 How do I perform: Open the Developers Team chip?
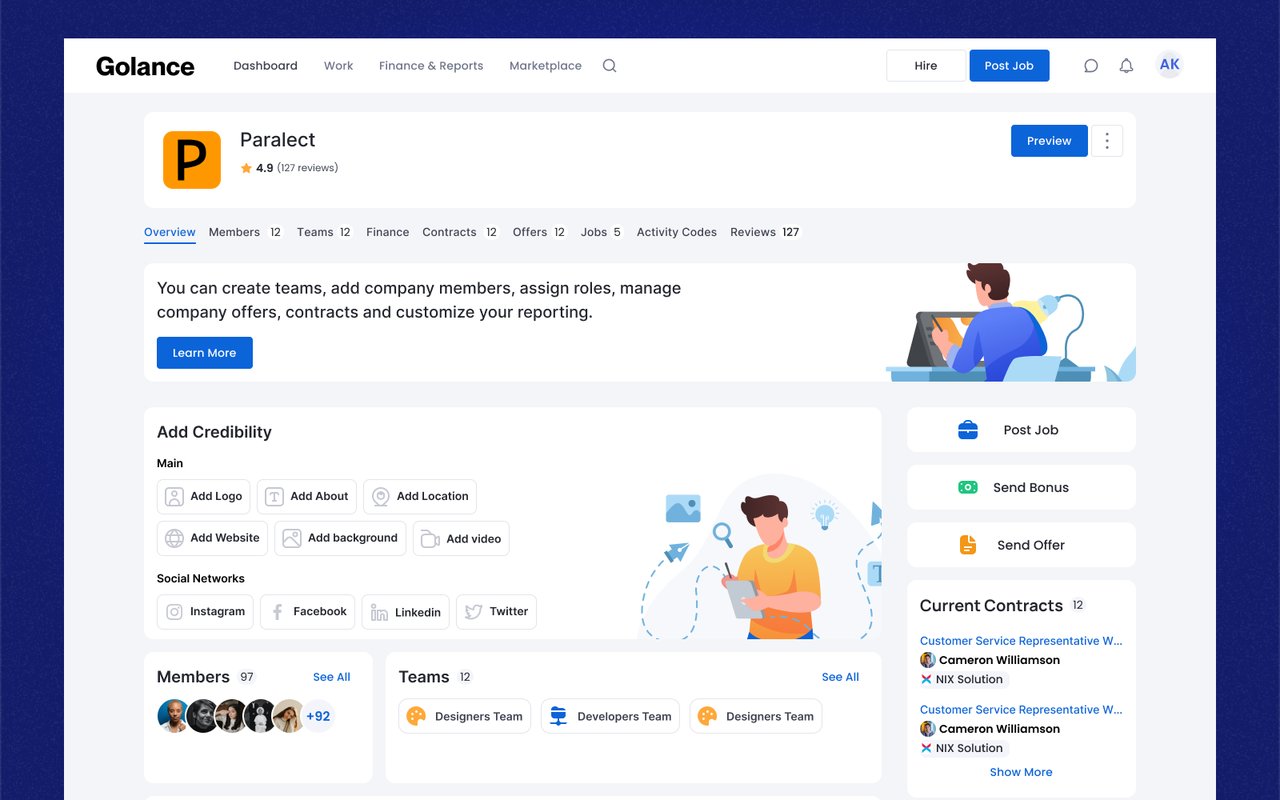(x=610, y=716)
